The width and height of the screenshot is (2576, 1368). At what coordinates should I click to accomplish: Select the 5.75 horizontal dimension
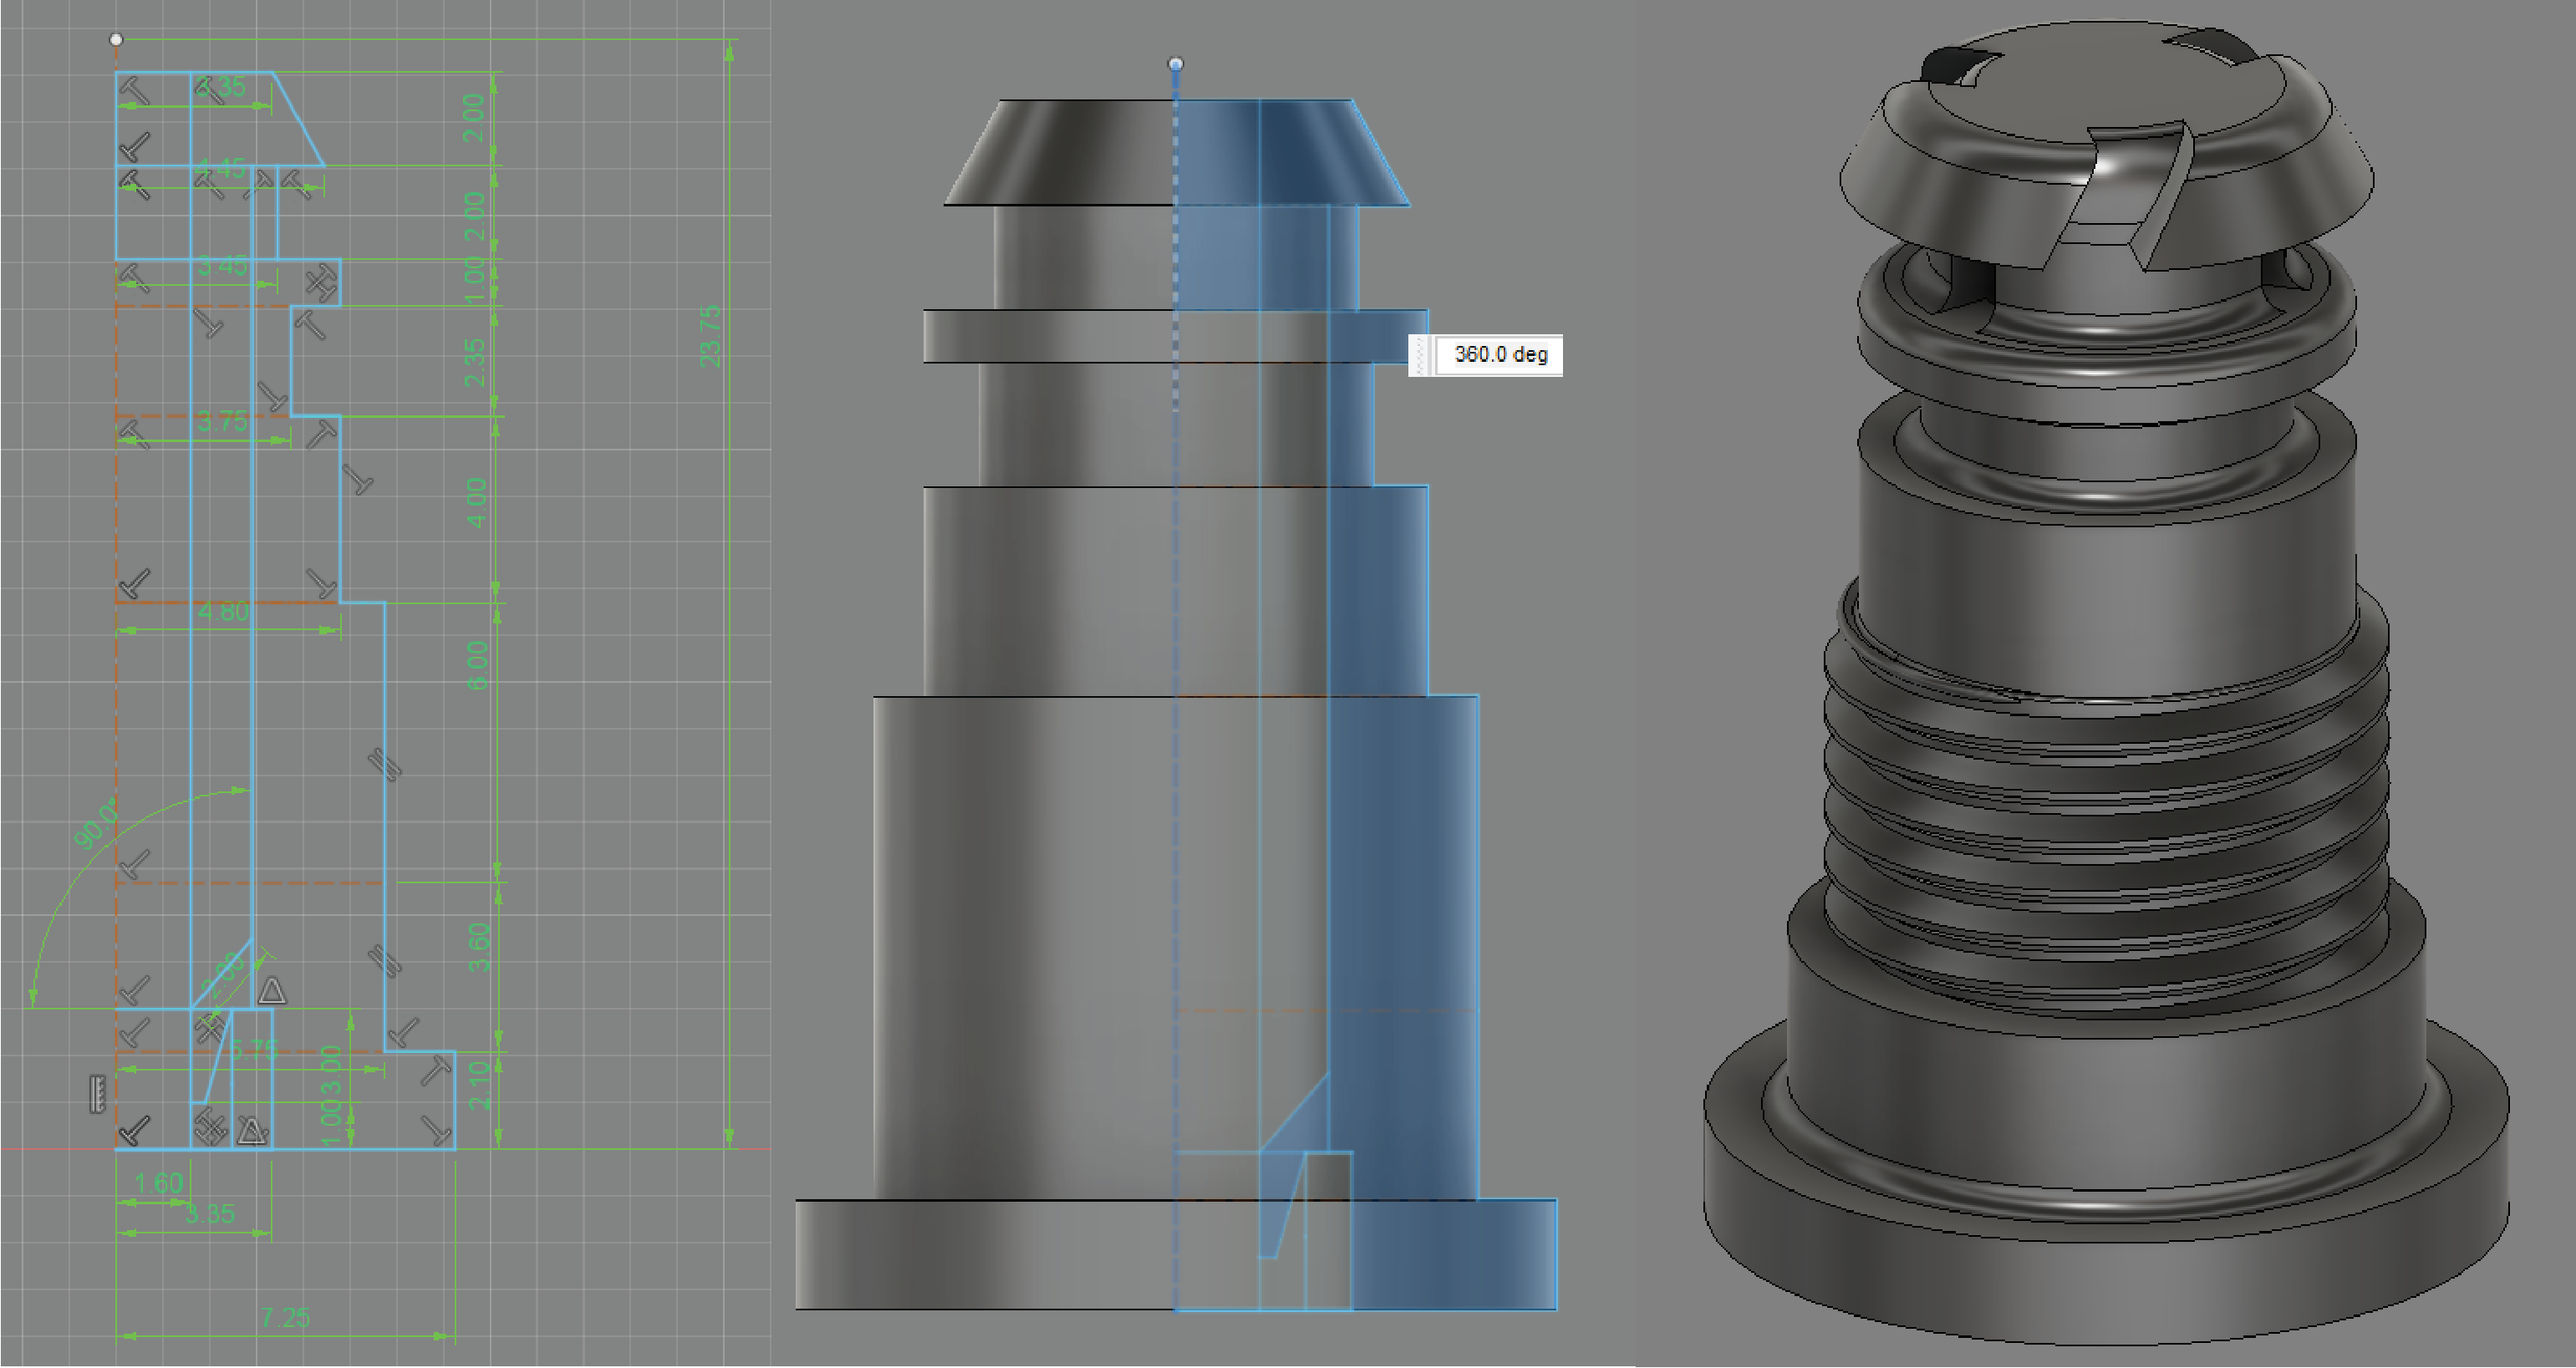point(254,1049)
